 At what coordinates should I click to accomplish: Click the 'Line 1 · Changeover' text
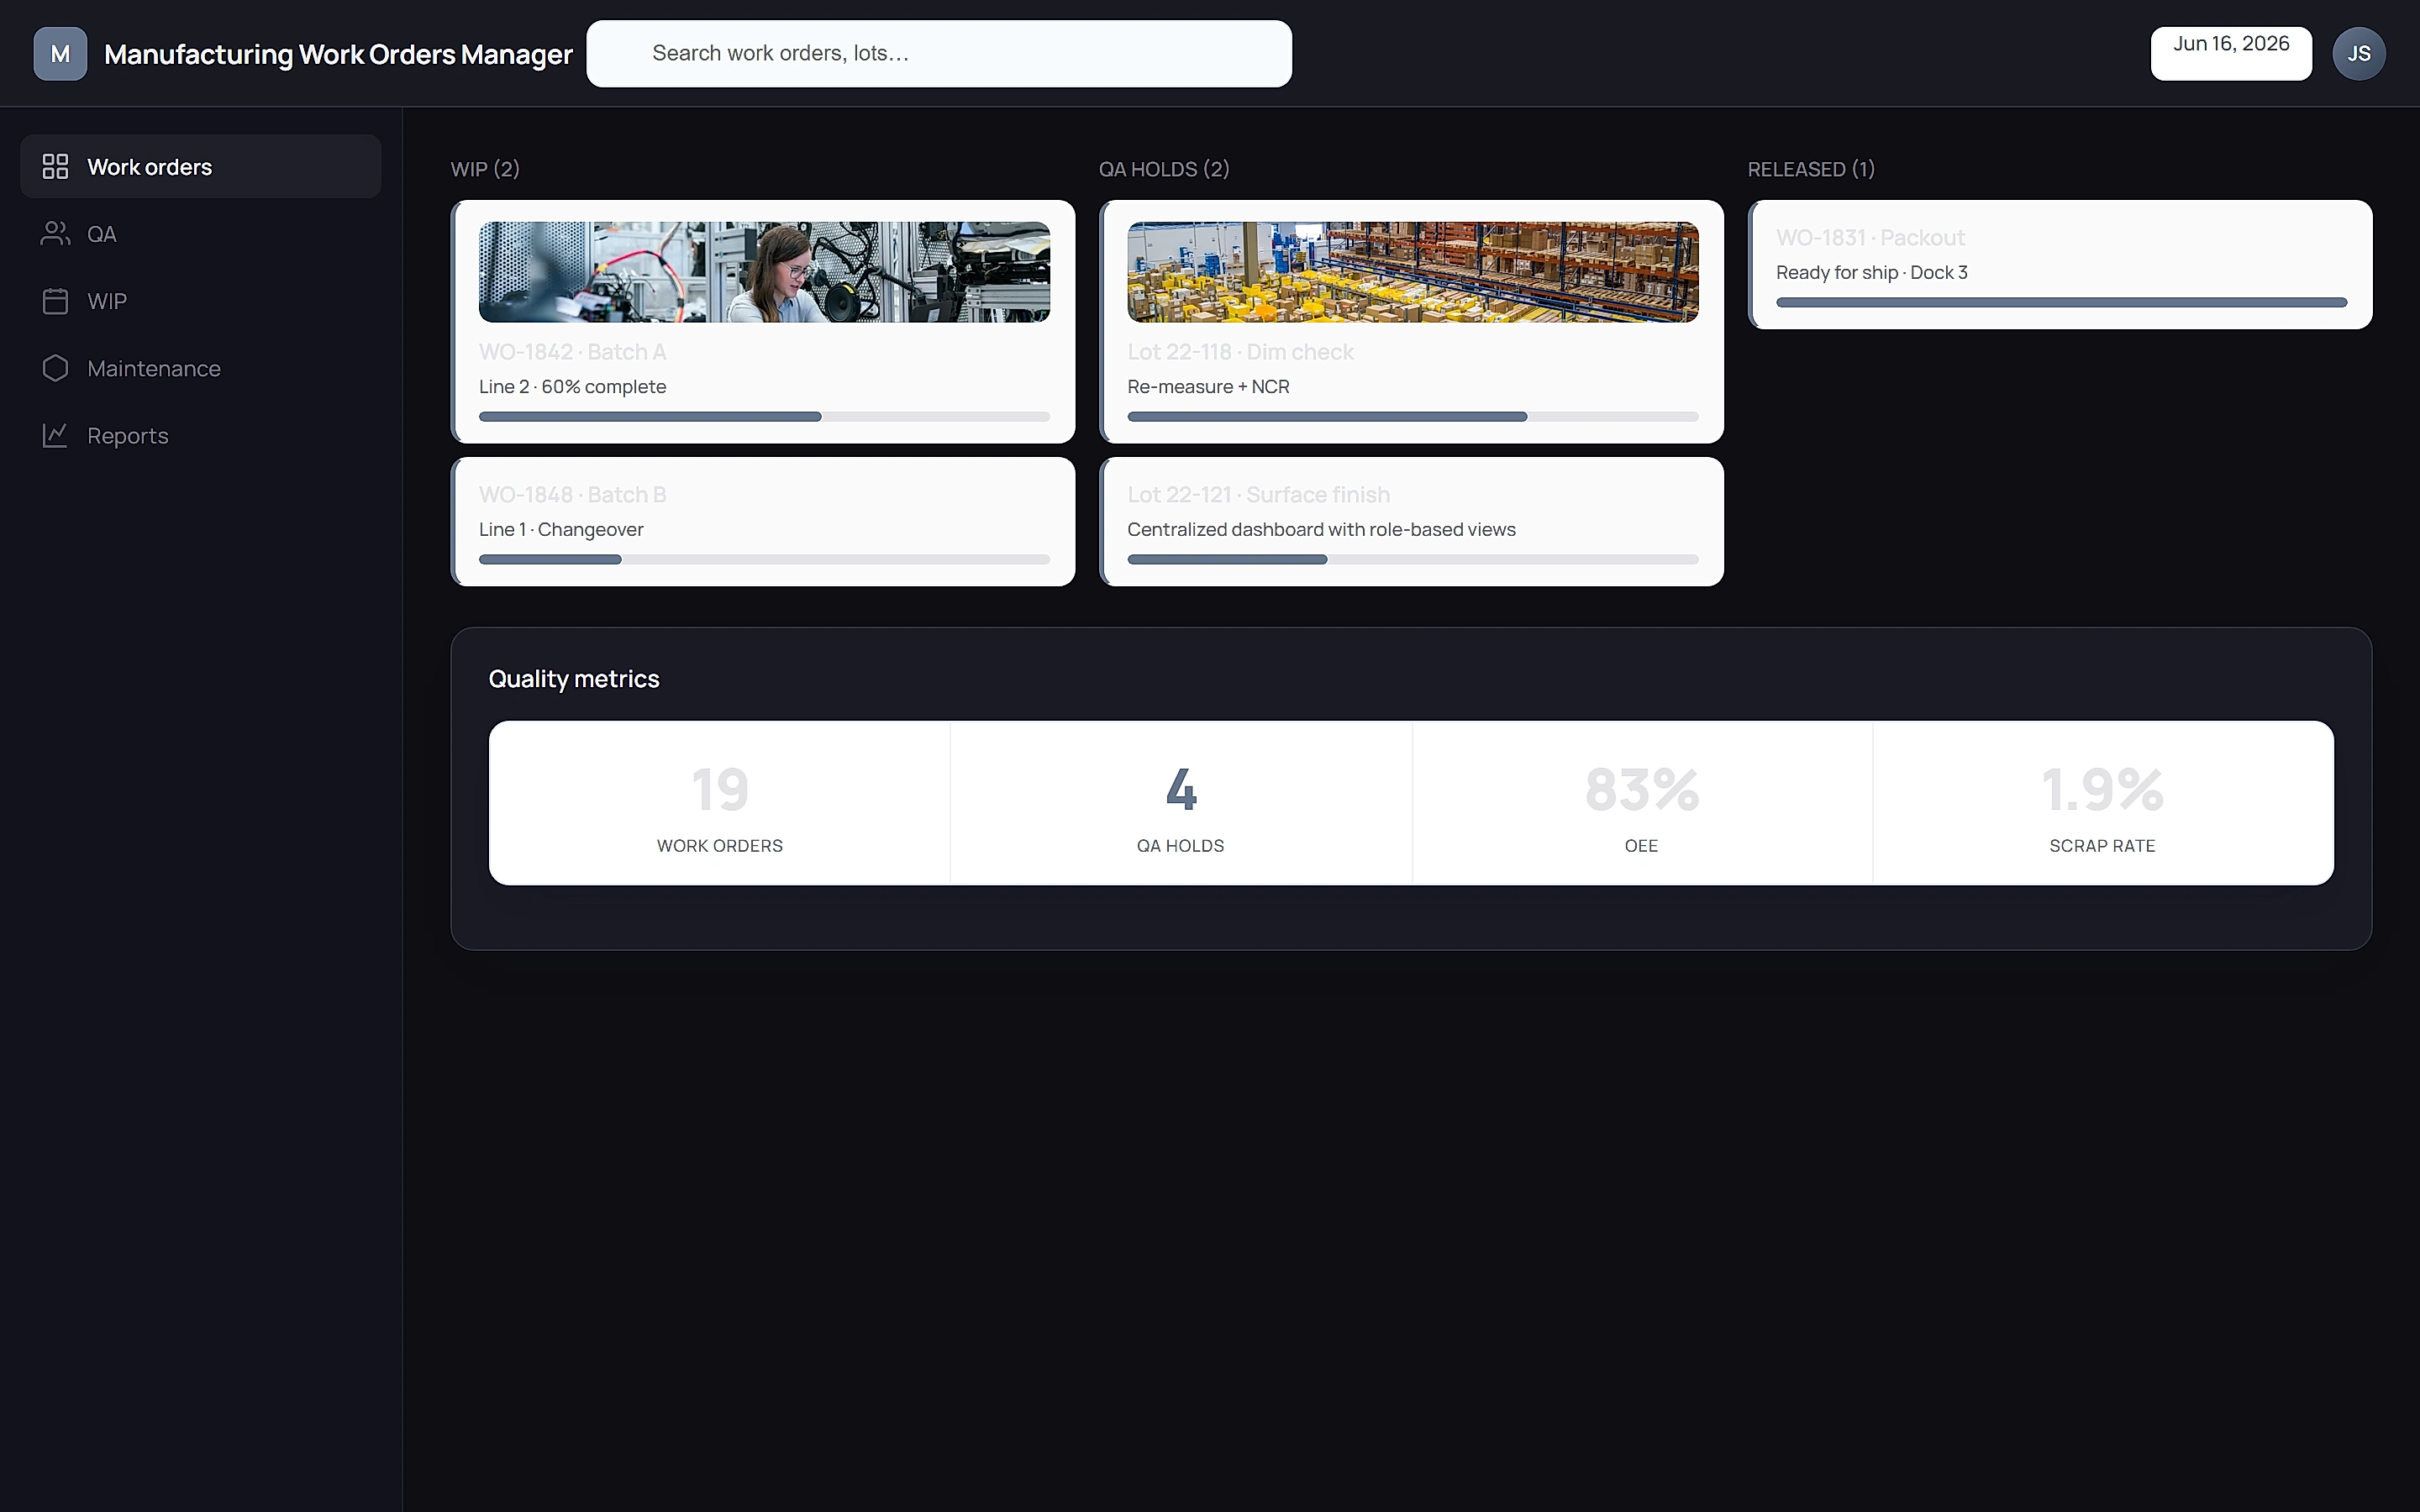(561, 529)
